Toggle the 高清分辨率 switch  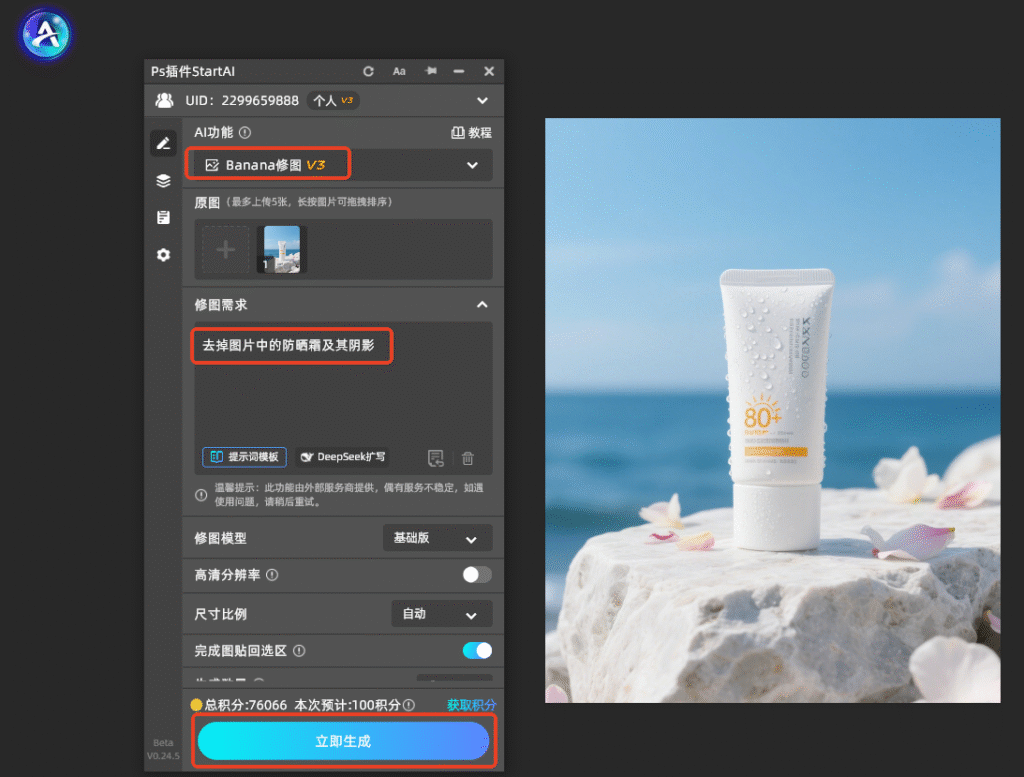tap(477, 575)
